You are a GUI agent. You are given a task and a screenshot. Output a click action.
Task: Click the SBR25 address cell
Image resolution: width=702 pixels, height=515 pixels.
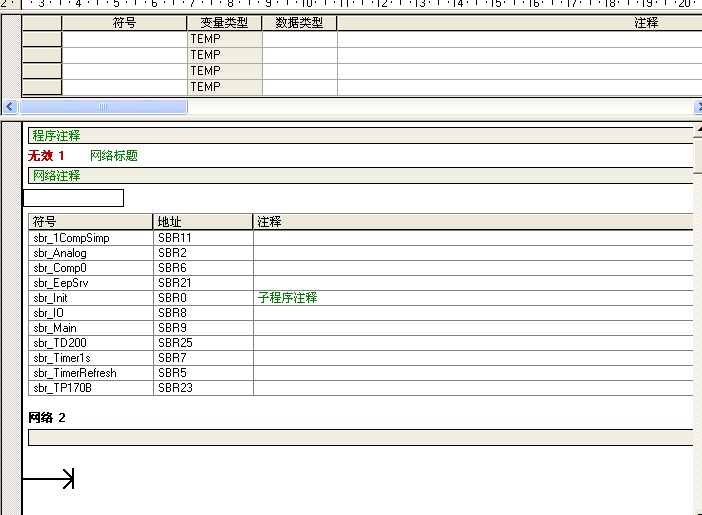click(203, 343)
